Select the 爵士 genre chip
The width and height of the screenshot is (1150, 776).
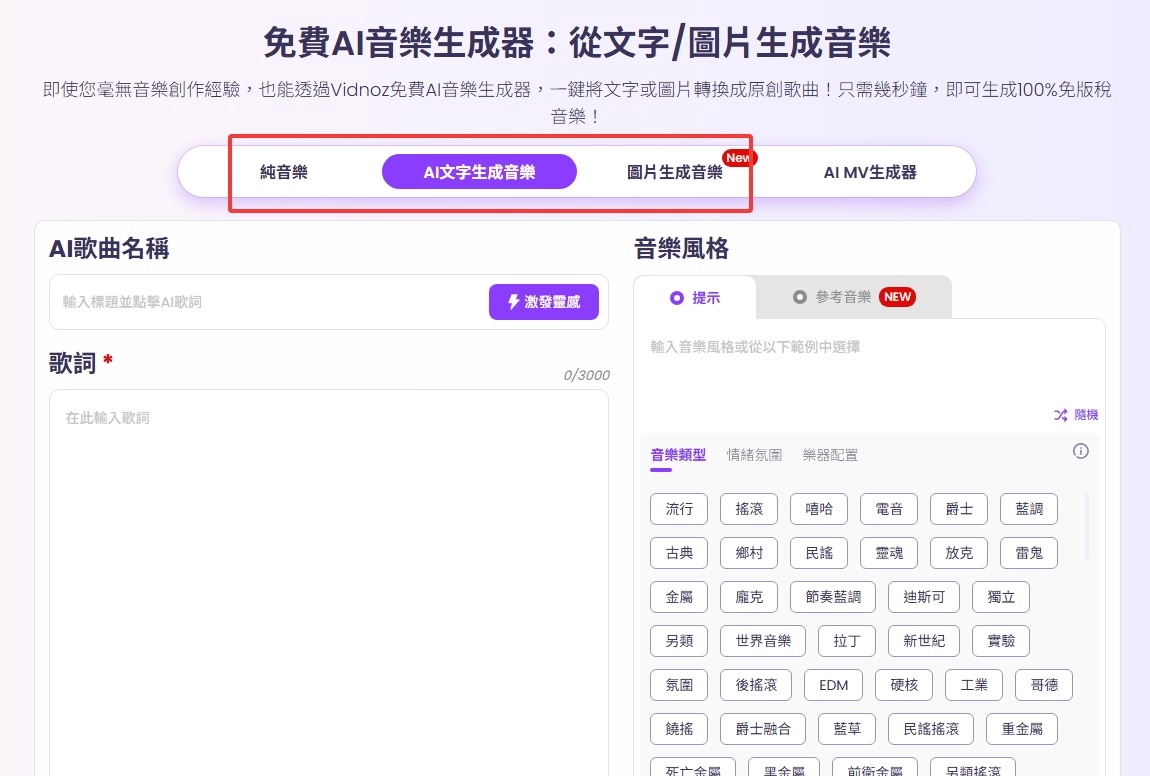coord(958,508)
